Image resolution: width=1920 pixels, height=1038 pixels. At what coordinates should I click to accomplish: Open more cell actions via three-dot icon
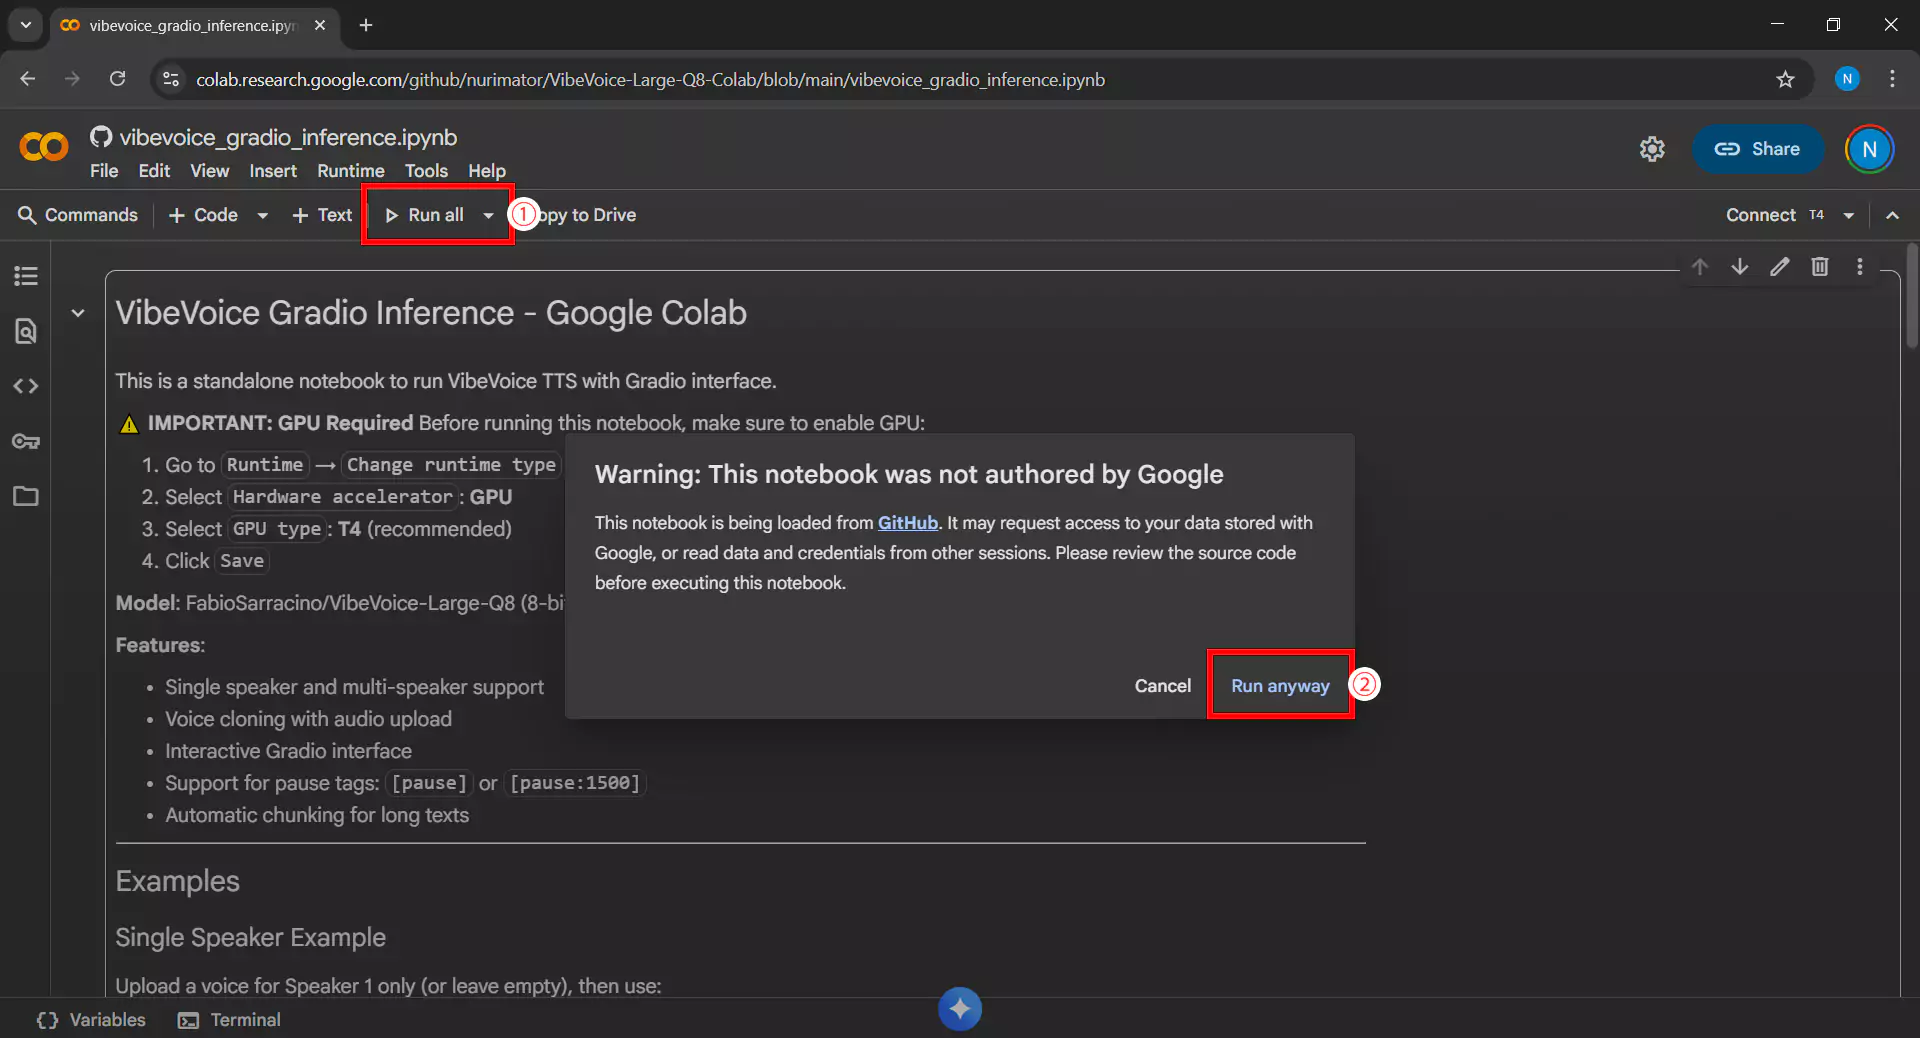[1860, 267]
